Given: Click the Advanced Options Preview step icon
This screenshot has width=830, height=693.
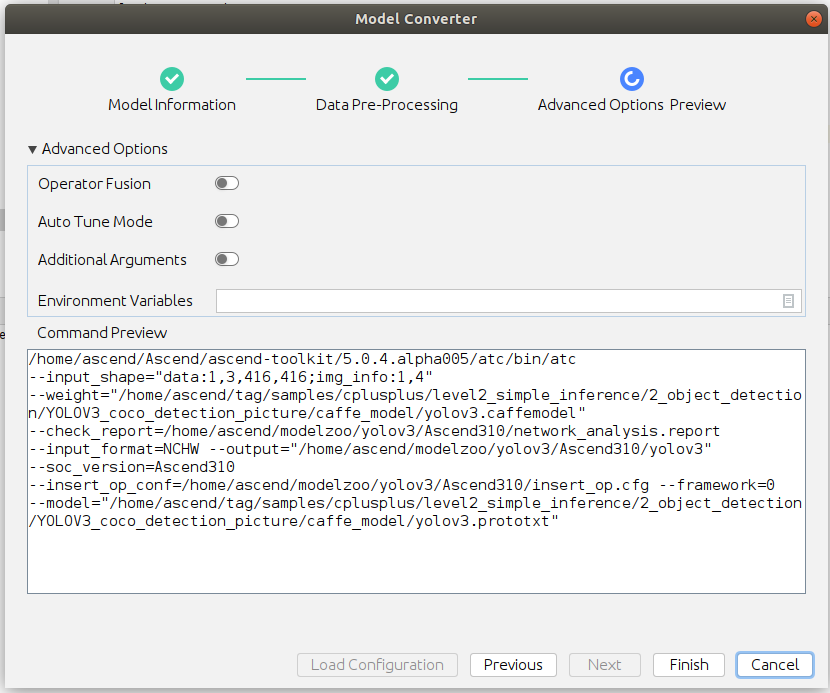Looking at the screenshot, I should pyautogui.click(x=632, y=79).
